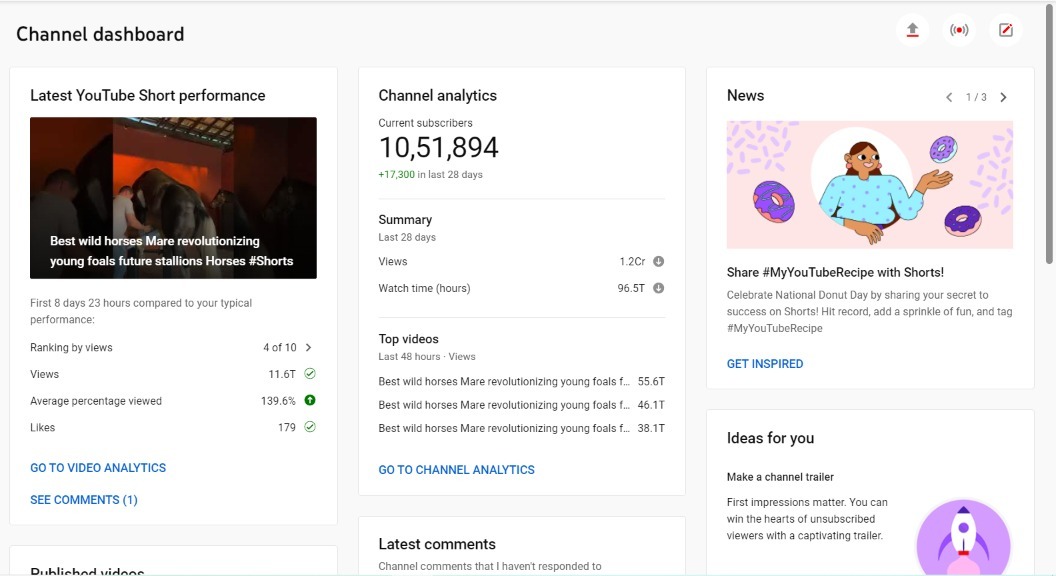Click Latest YouTube Short performance heading
This screenshot has width=1056, height=576.
coord(147,96)
